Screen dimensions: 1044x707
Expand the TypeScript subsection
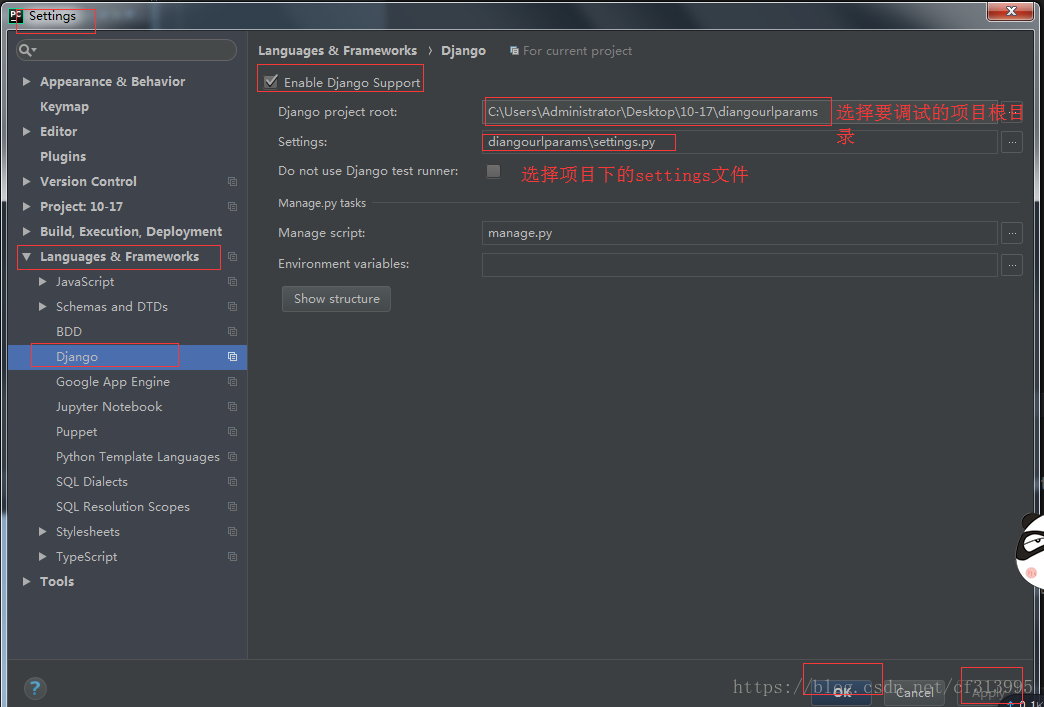point(43,557)
